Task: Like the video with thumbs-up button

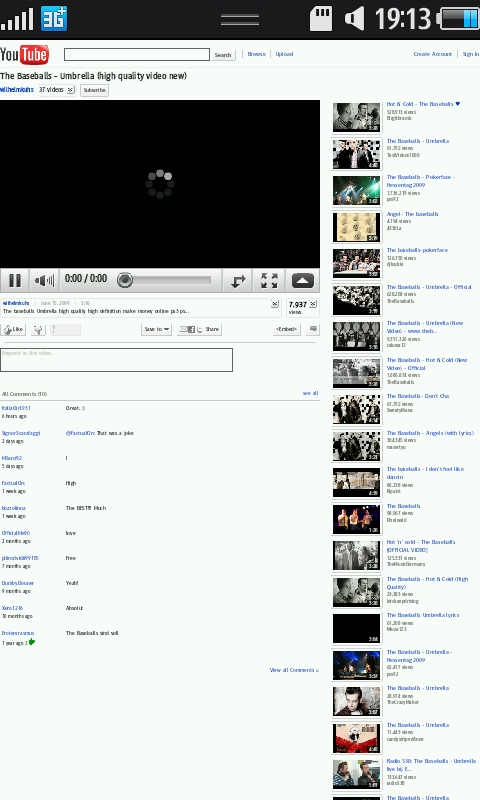Action: 14,330
